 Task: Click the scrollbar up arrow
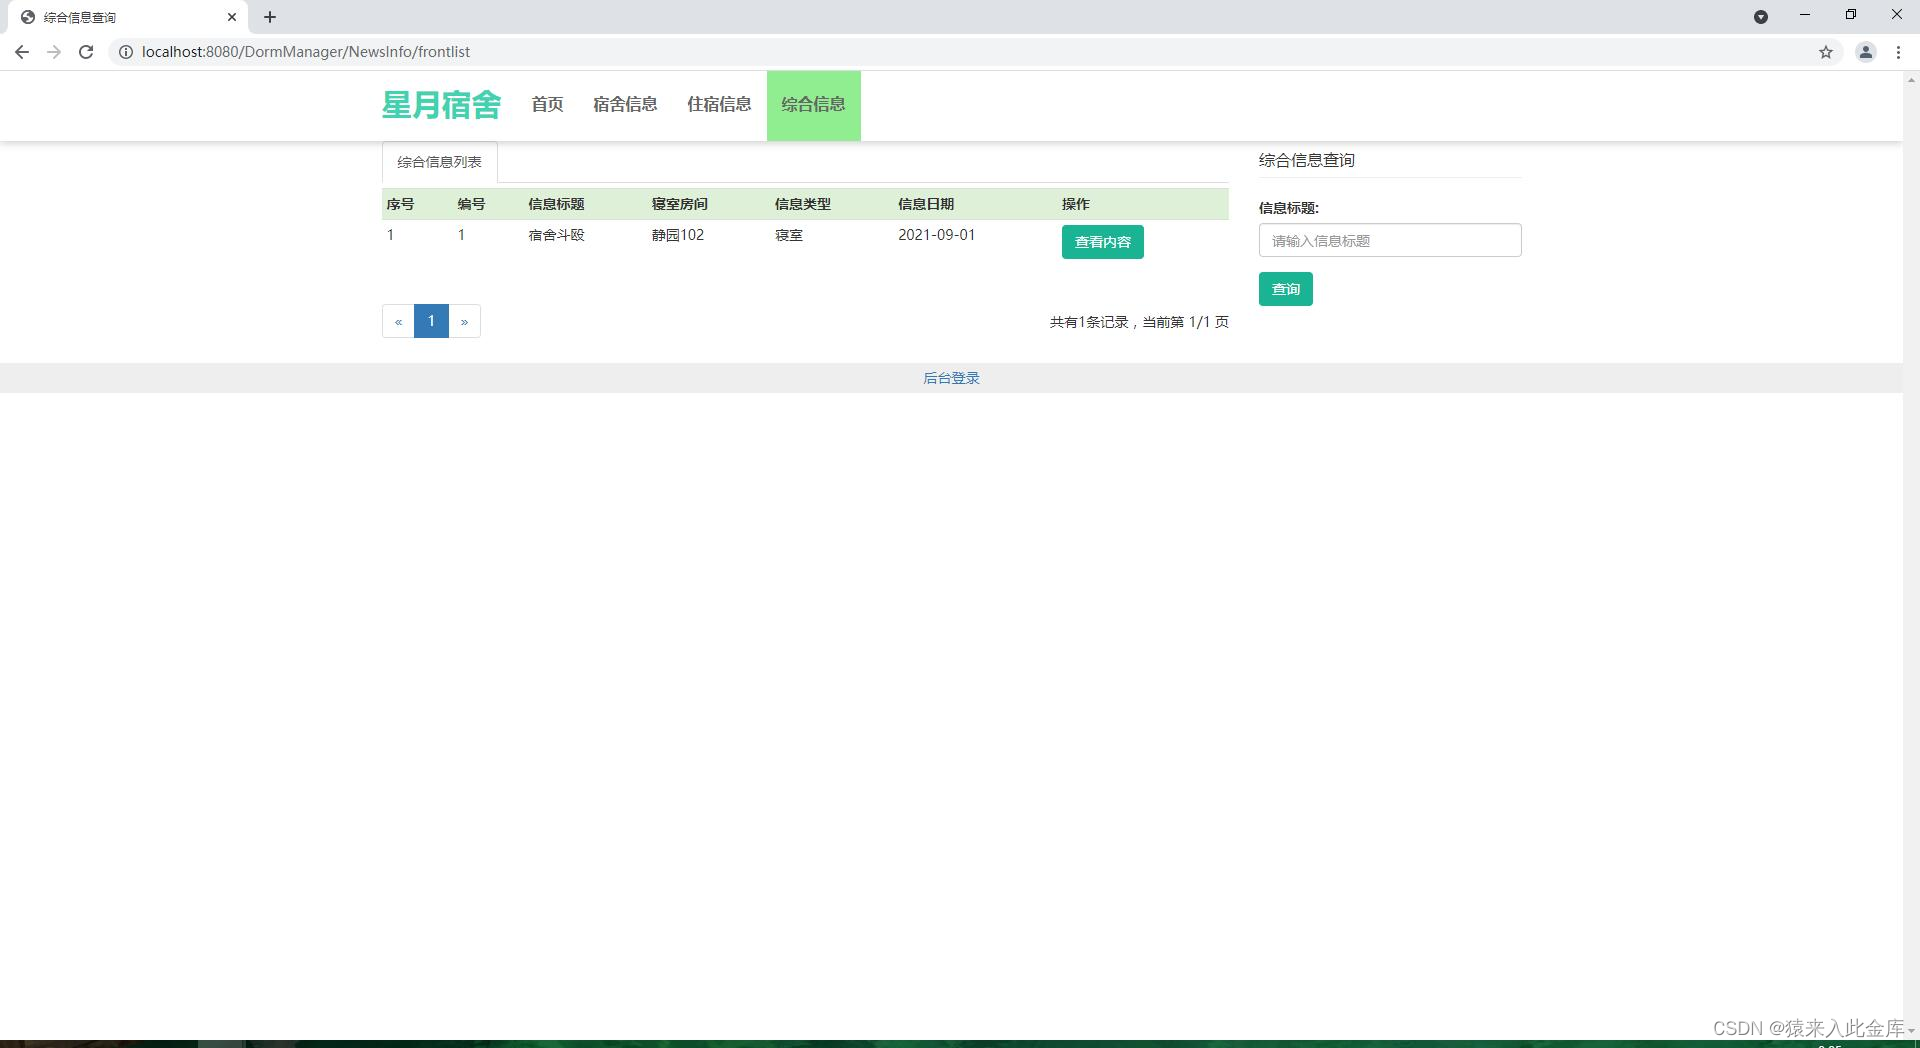[x=1911, y=79]
